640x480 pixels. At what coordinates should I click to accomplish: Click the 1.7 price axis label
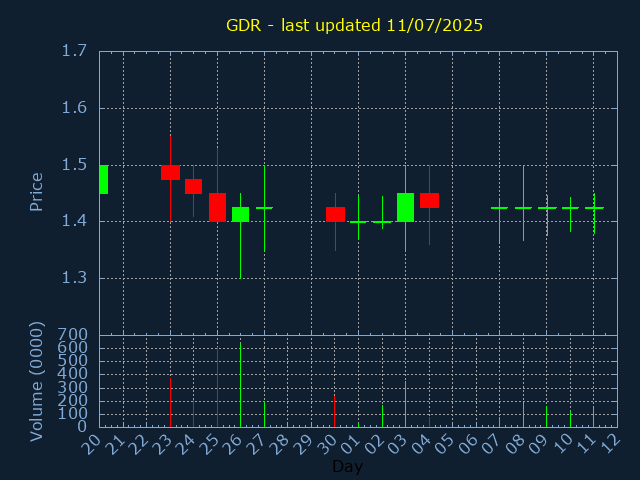tap(74, 51)
